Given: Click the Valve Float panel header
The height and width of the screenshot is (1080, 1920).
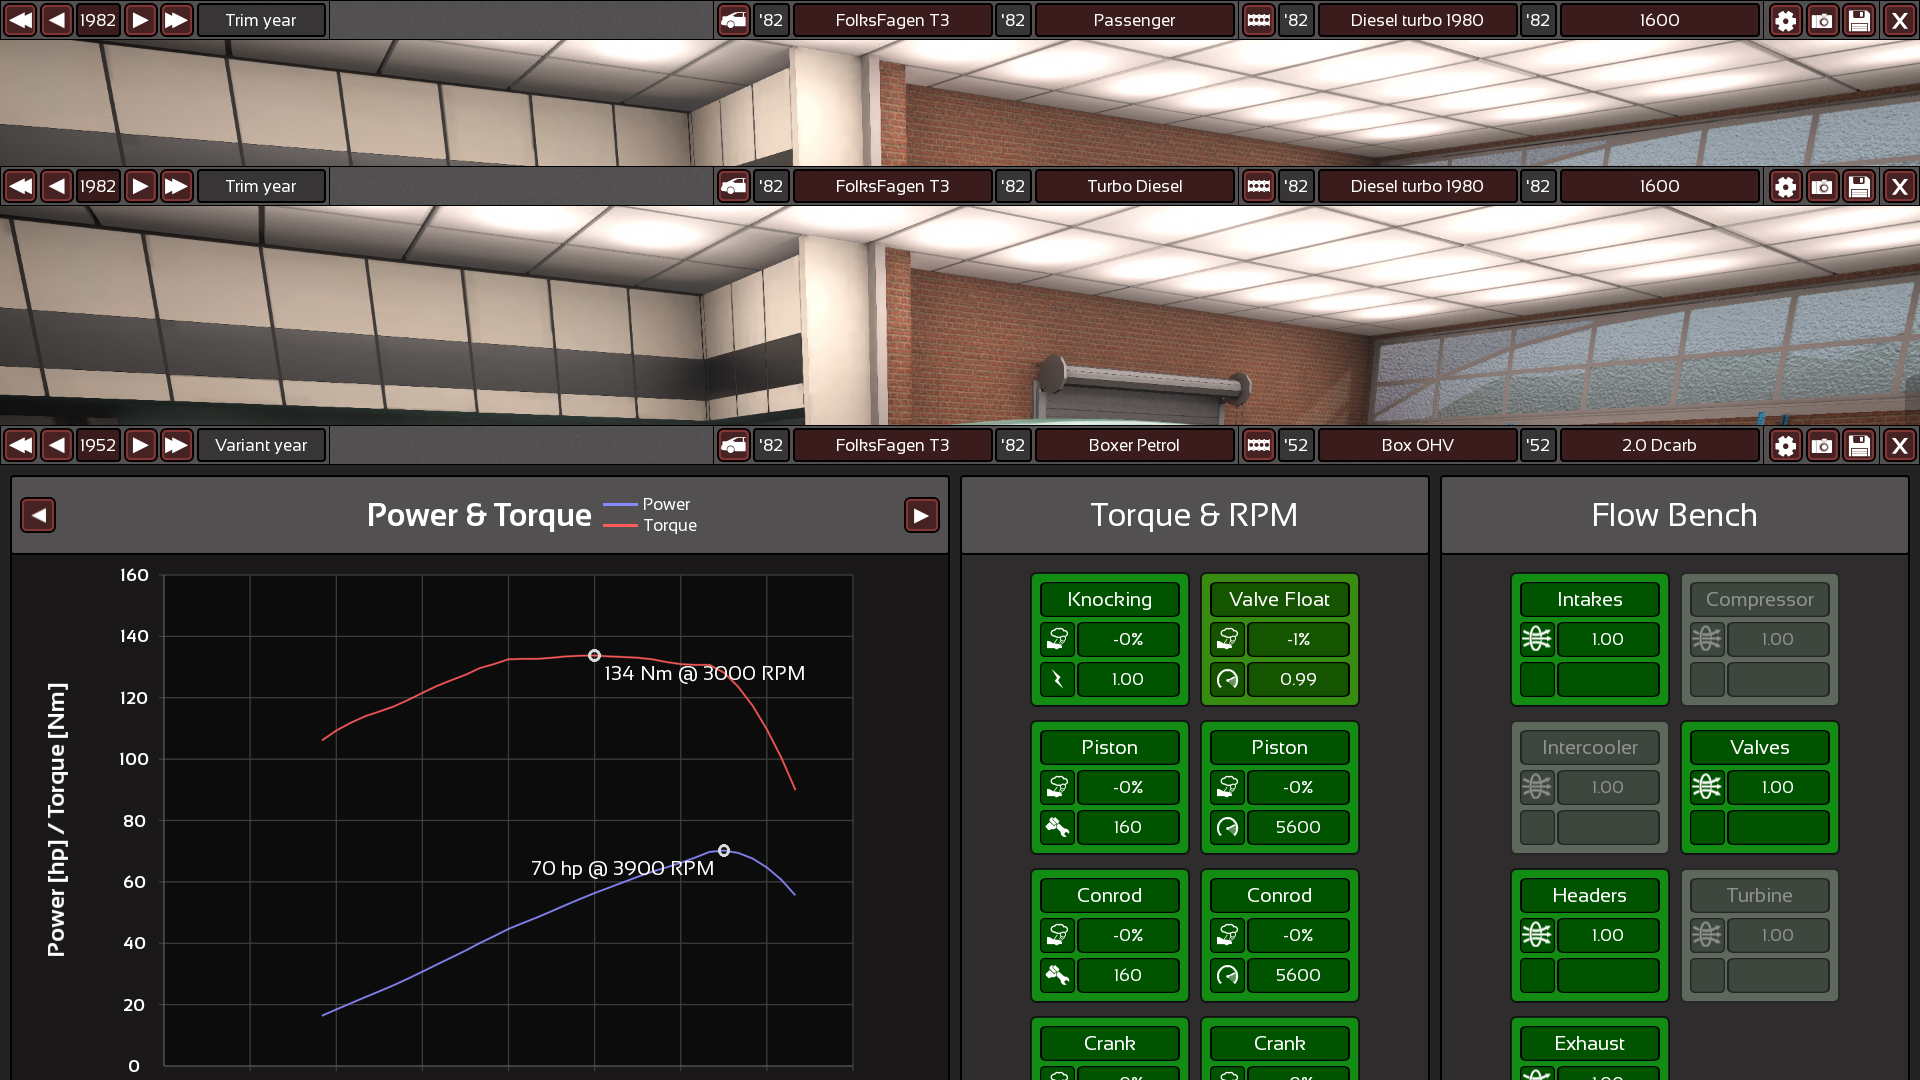Looking at the screenshot, I should (1279, 599).
